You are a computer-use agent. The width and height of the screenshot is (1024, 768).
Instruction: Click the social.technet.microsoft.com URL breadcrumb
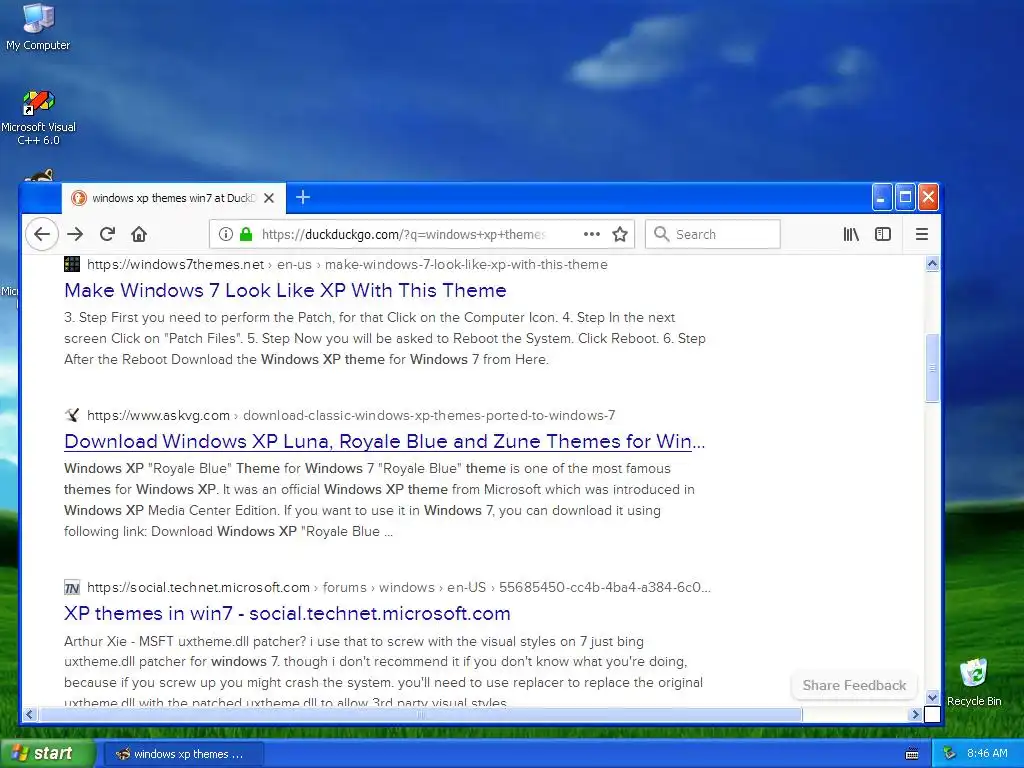[398, 587]
